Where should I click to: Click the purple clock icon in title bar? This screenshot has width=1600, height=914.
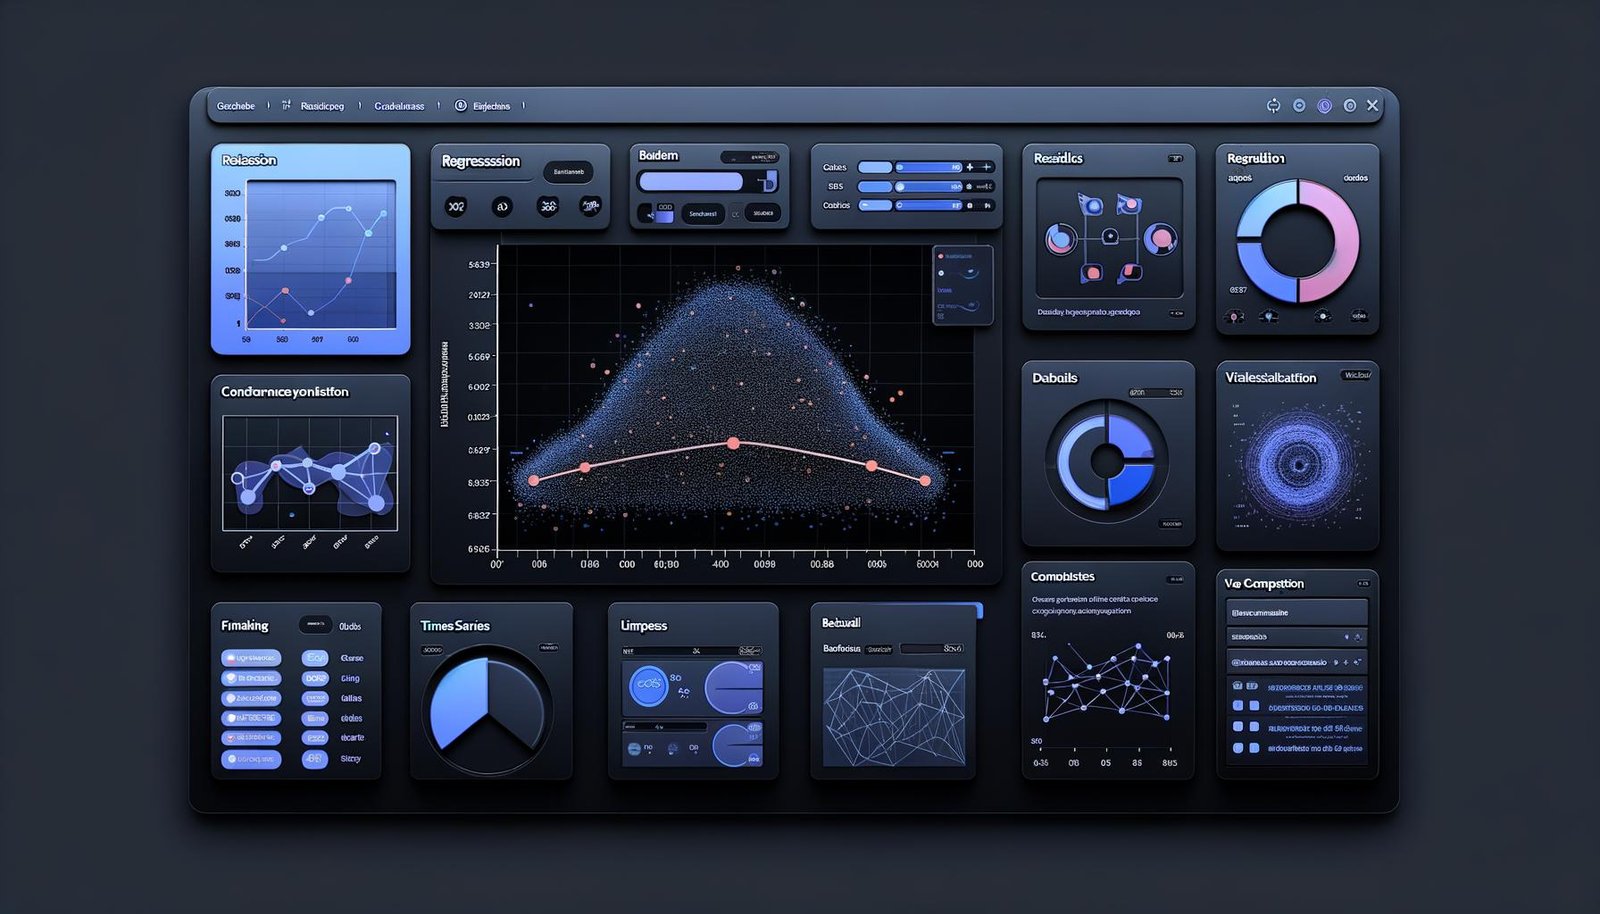click(x=1324, y=106)
